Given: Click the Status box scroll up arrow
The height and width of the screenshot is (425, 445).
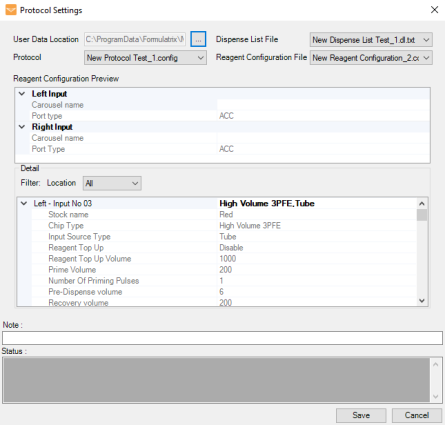Looking at the screenshot, I should pos(435,364).
